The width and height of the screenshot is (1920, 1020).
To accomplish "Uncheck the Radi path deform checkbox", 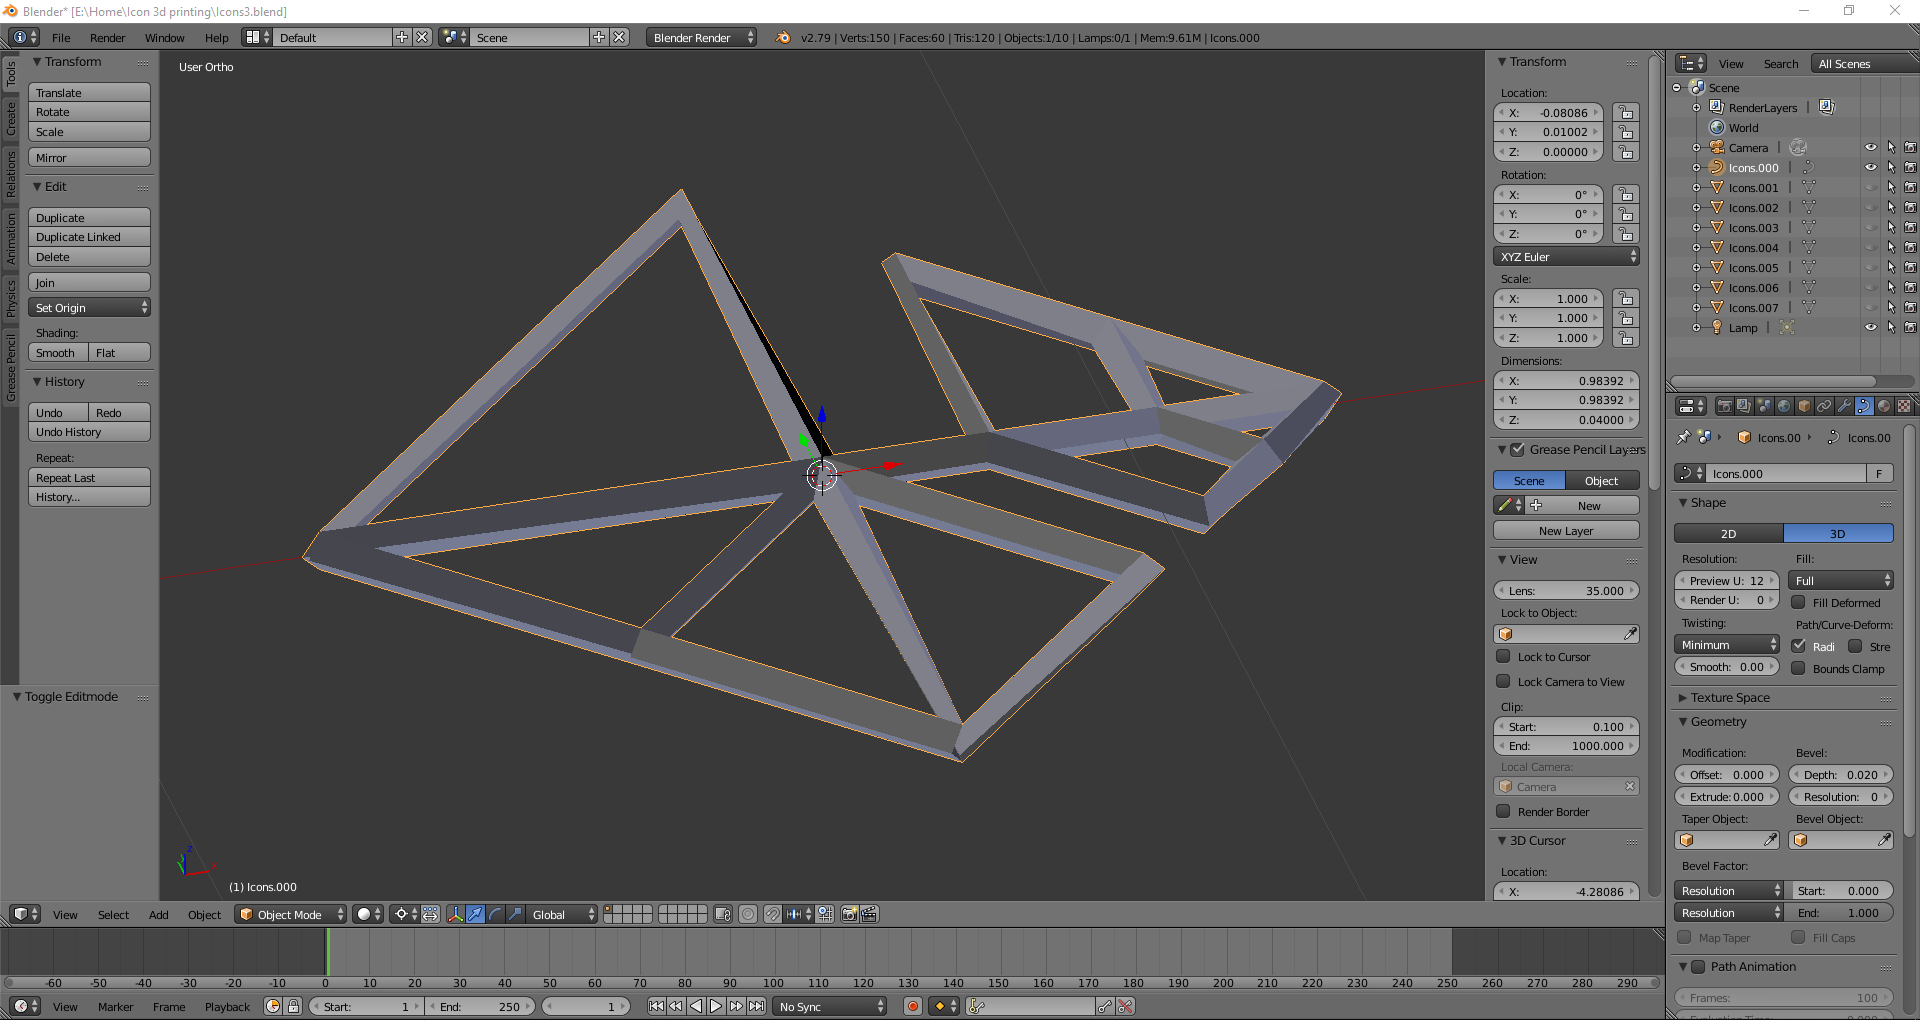I will click(1798, 646).
